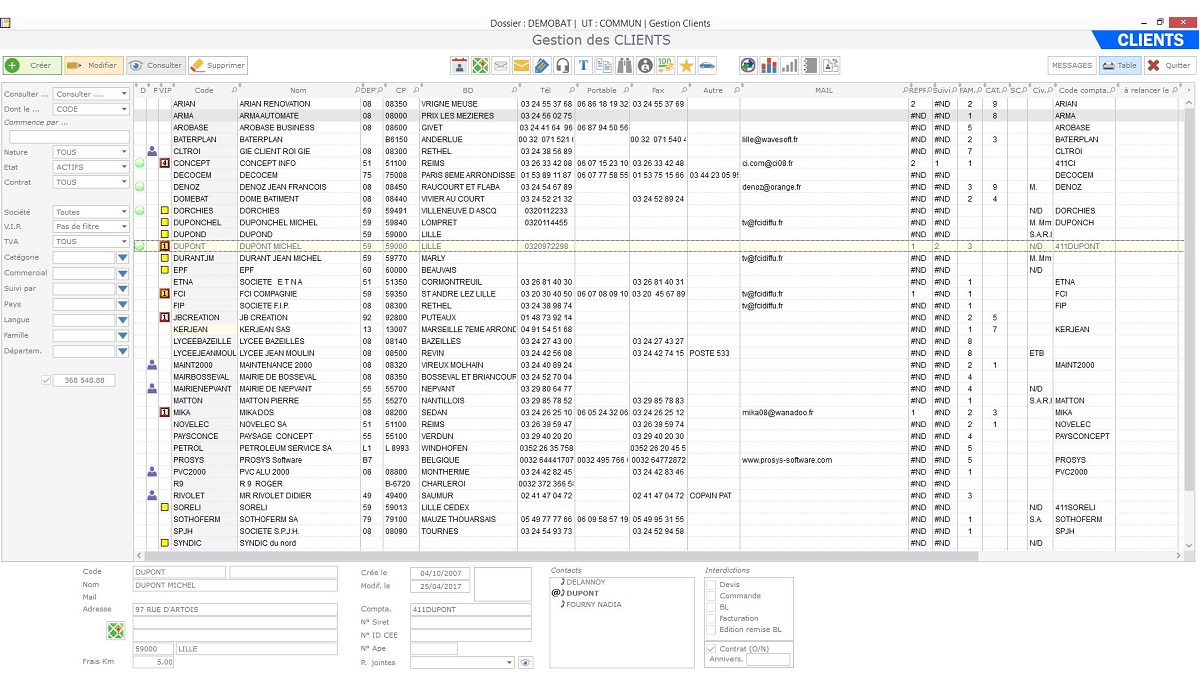Click the blue T text icon
This screenshot has width=1200, height=687.
(583, 65)
